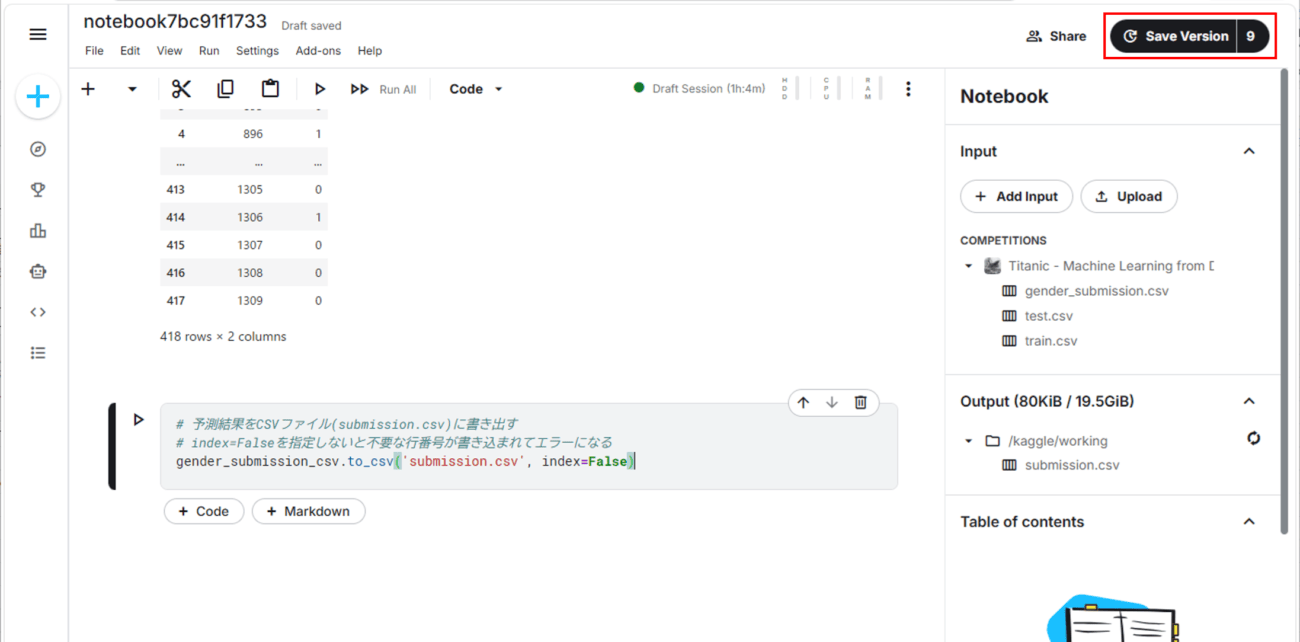Run the to_csv code cell using its play icon
The height and width of the screenshot is (642, 1300).
click(x=139, y=420)
